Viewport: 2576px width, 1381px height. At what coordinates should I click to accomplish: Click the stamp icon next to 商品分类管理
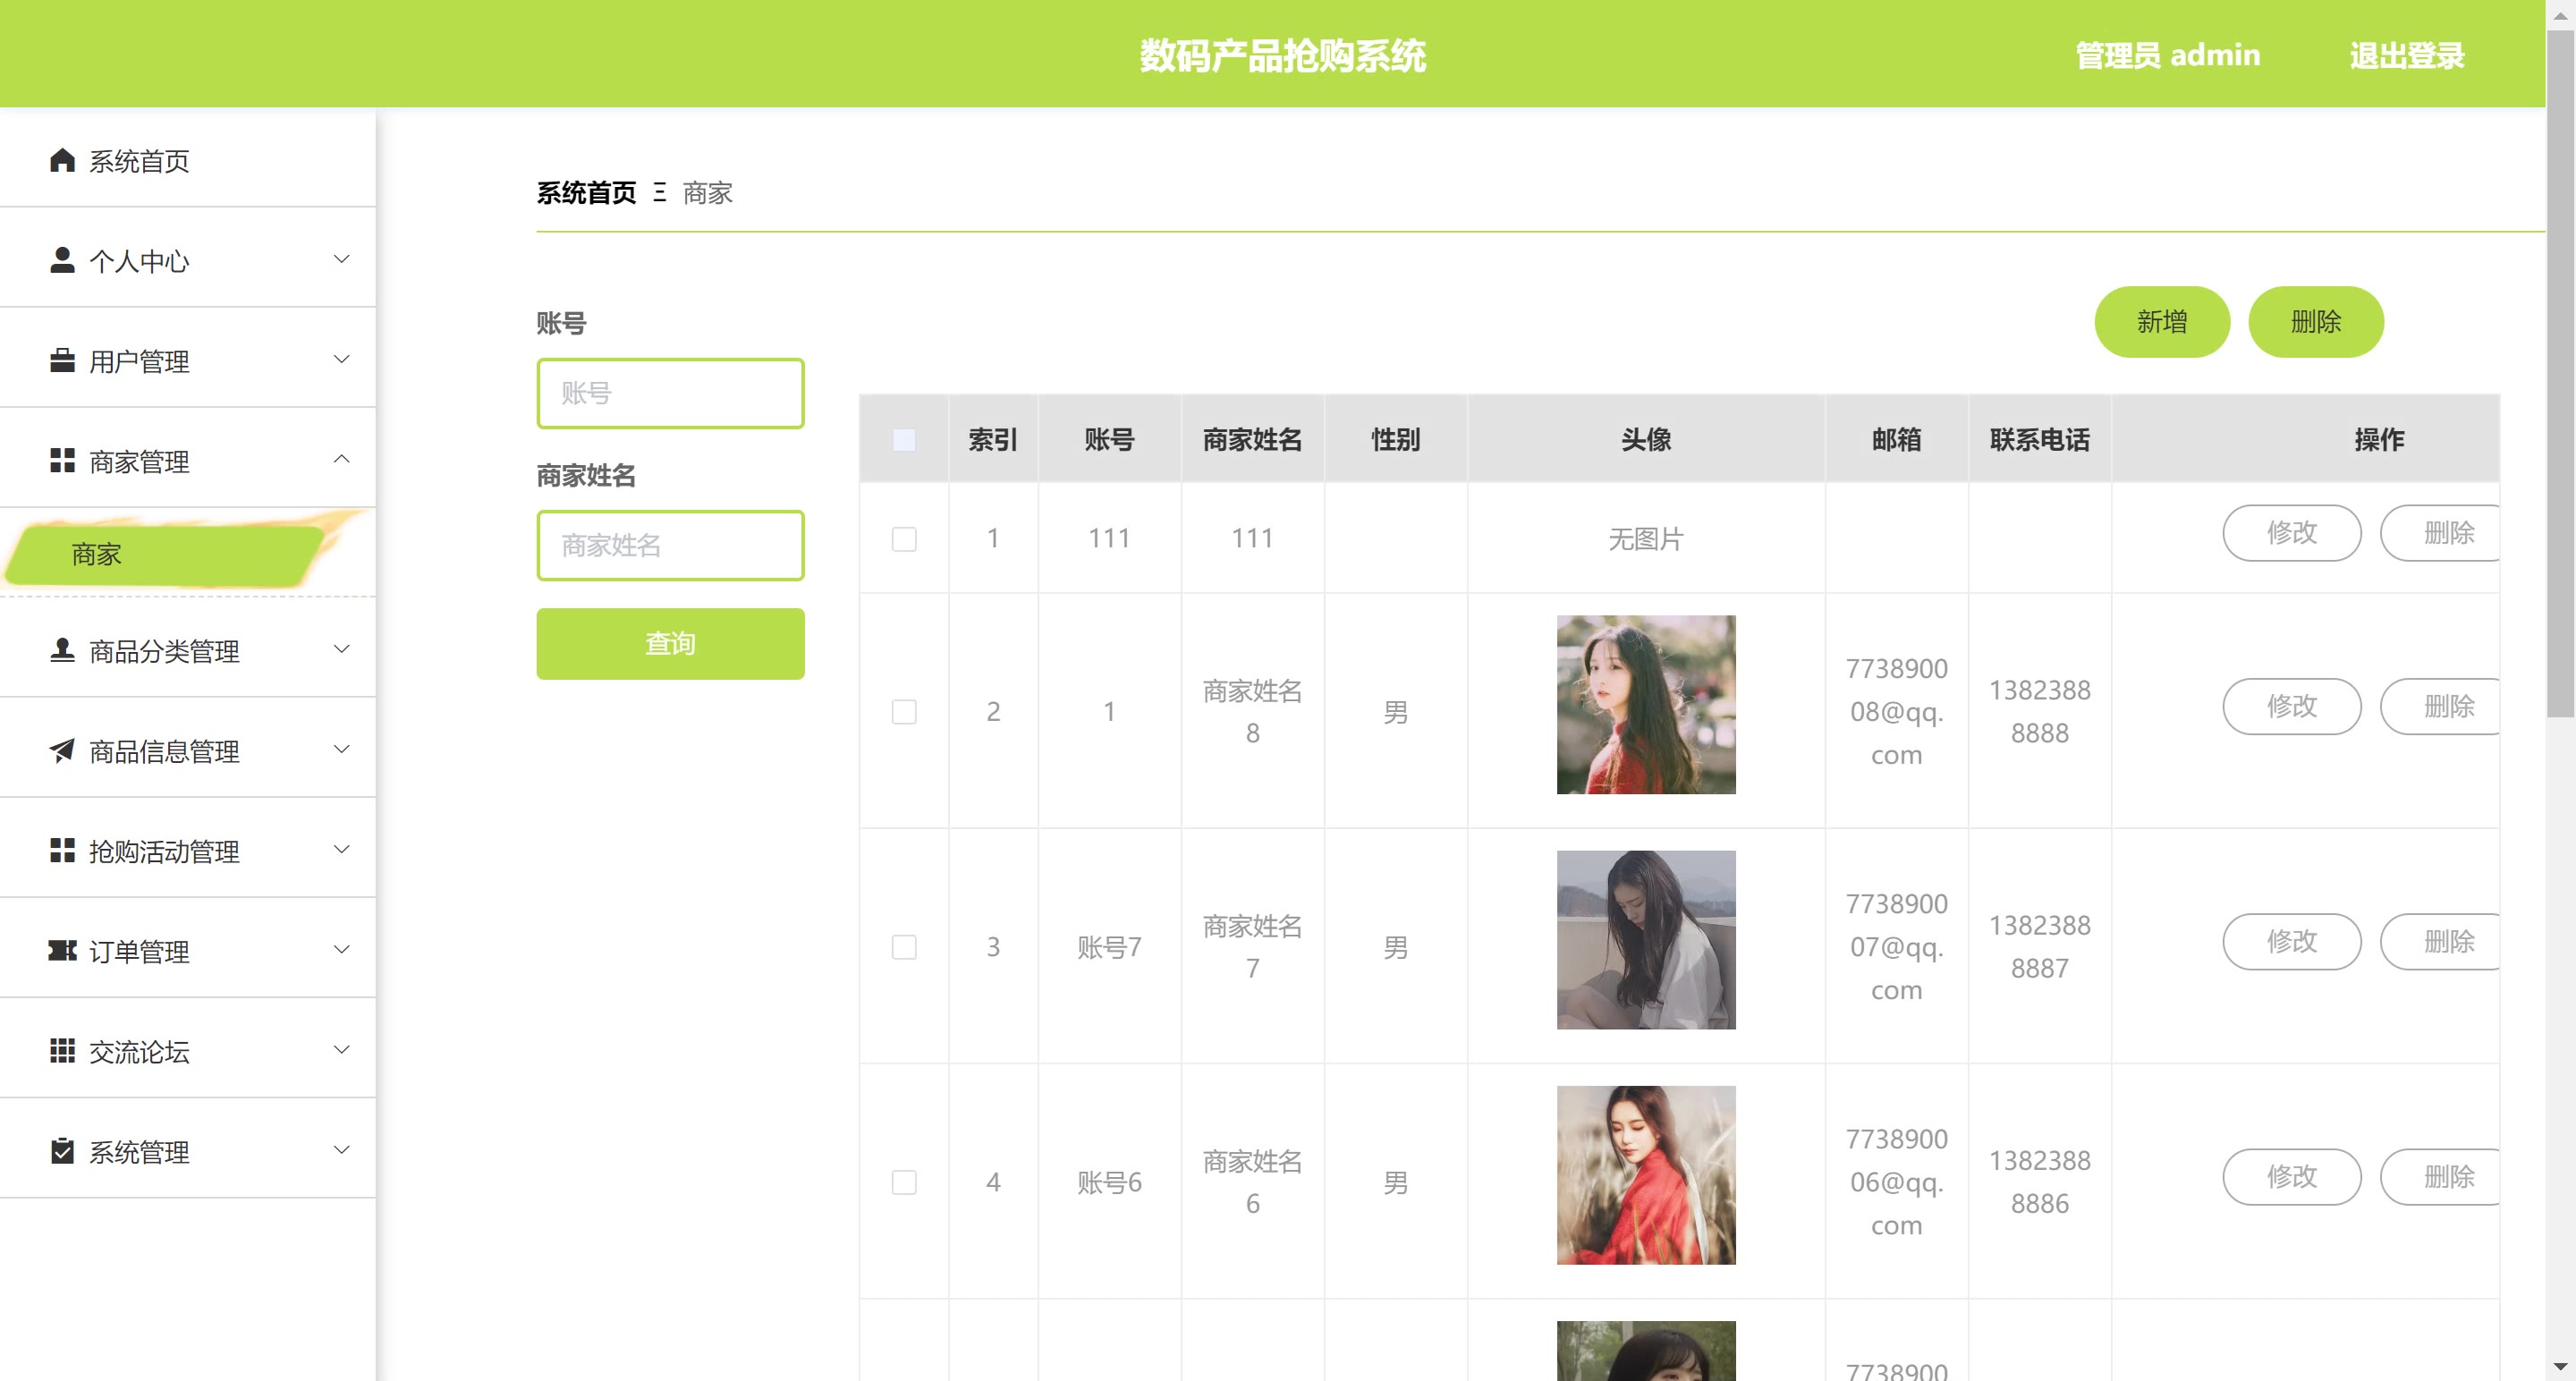tap(62, 650)
